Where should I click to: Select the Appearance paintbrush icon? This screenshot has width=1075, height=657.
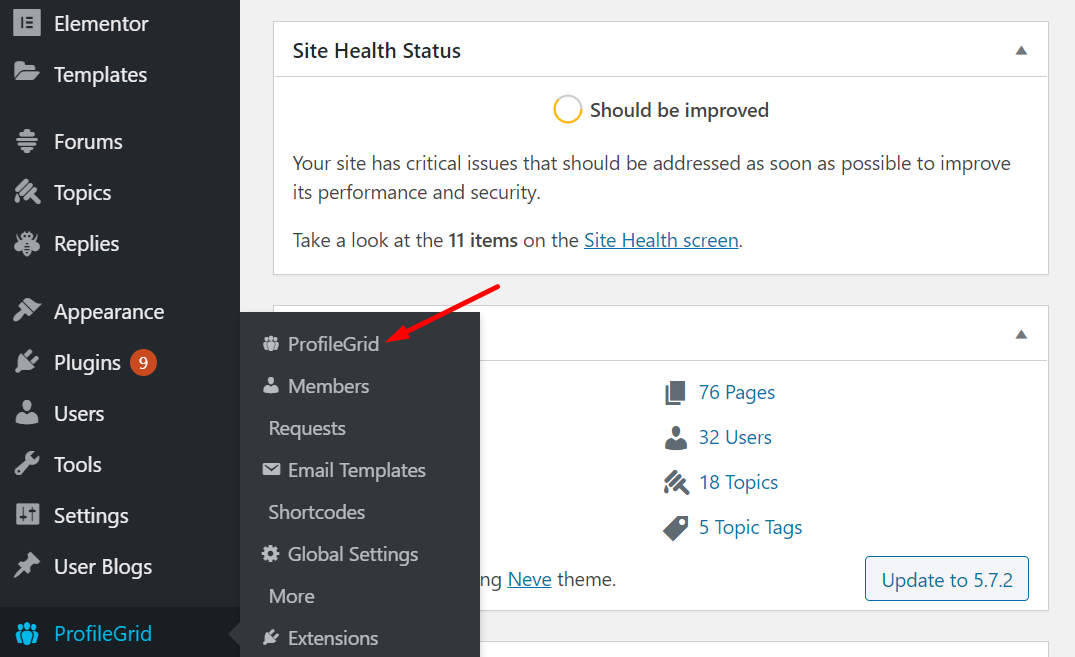25,310
